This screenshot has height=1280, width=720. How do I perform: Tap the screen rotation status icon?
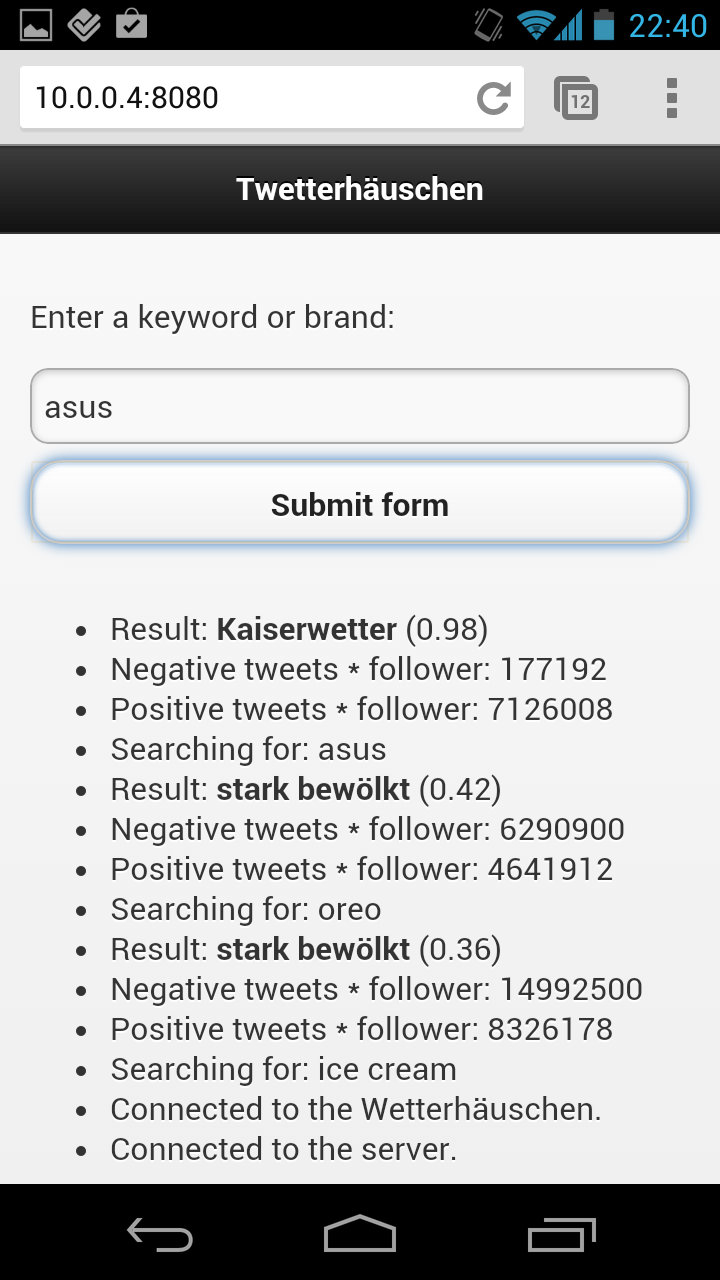[x=489, y=24]
